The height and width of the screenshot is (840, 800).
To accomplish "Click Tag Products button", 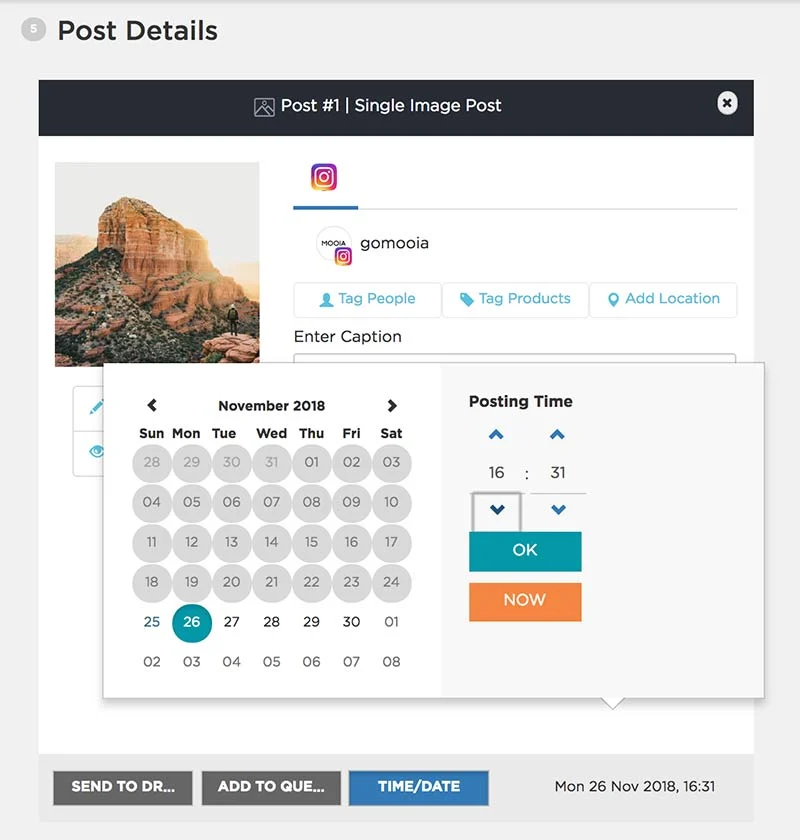I will (515, 299).
